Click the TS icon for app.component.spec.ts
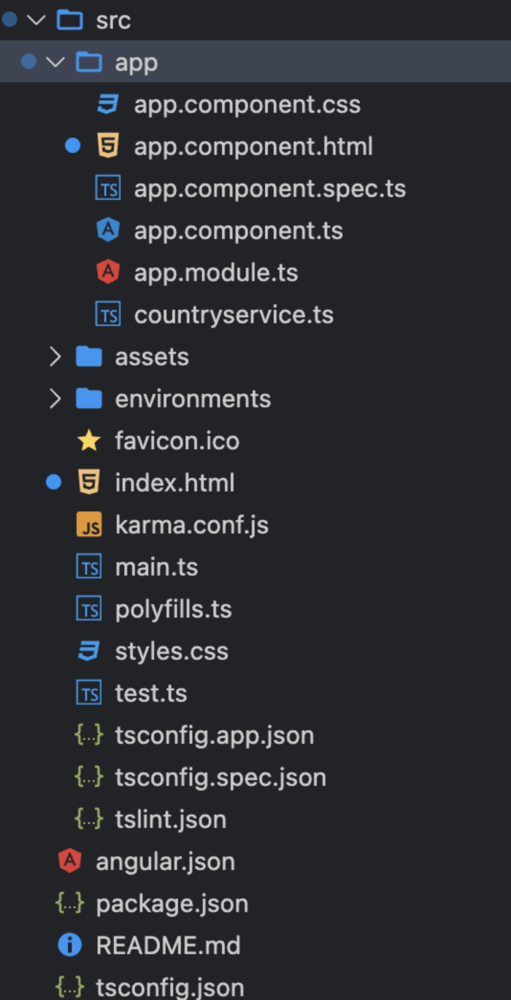Image resolution: width=511 pixels, height=1000 pixels. (x=108, y=188)
